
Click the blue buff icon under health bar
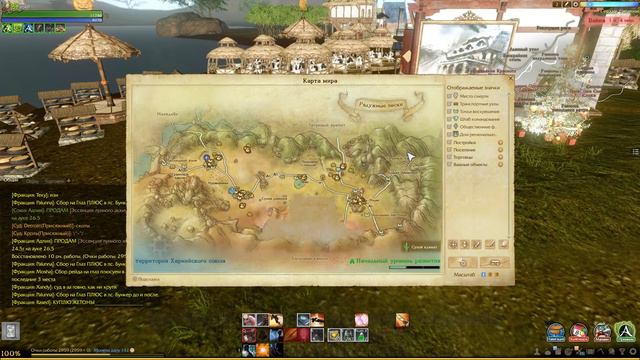[28, 28]
